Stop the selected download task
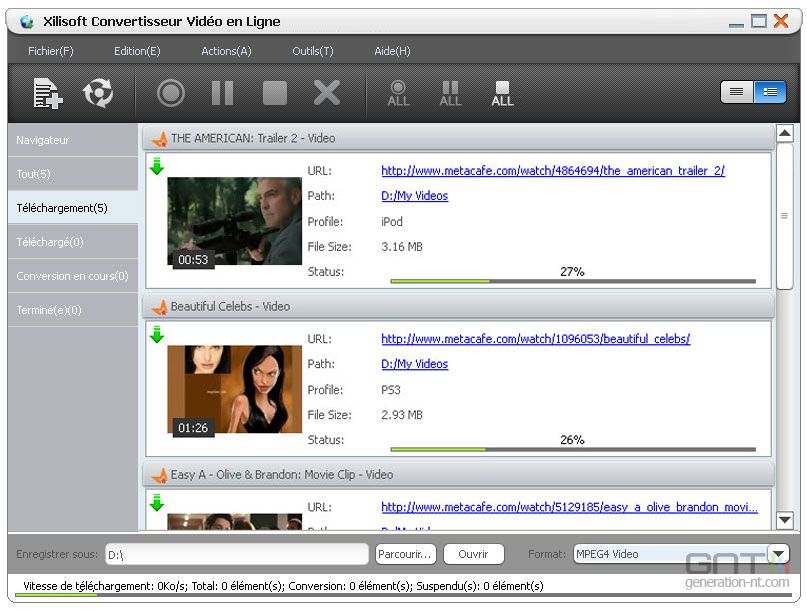The height and width of the screenshot is (611, 807). tap(274, 93)
